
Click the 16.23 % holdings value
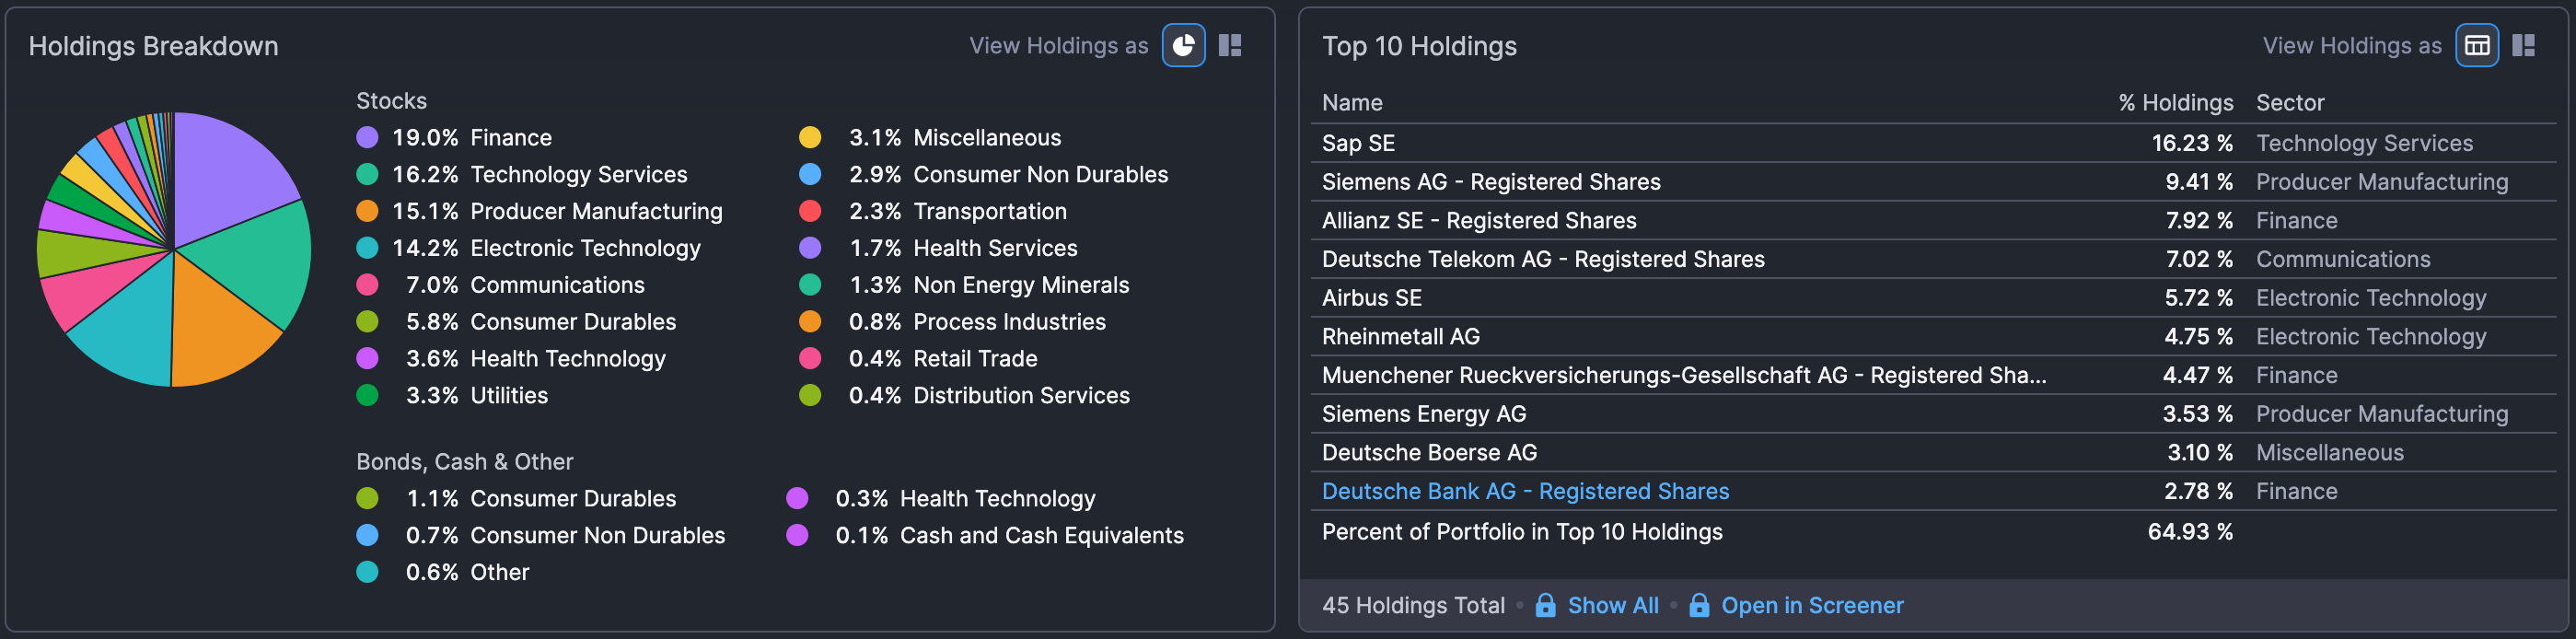pos(2192,143)
